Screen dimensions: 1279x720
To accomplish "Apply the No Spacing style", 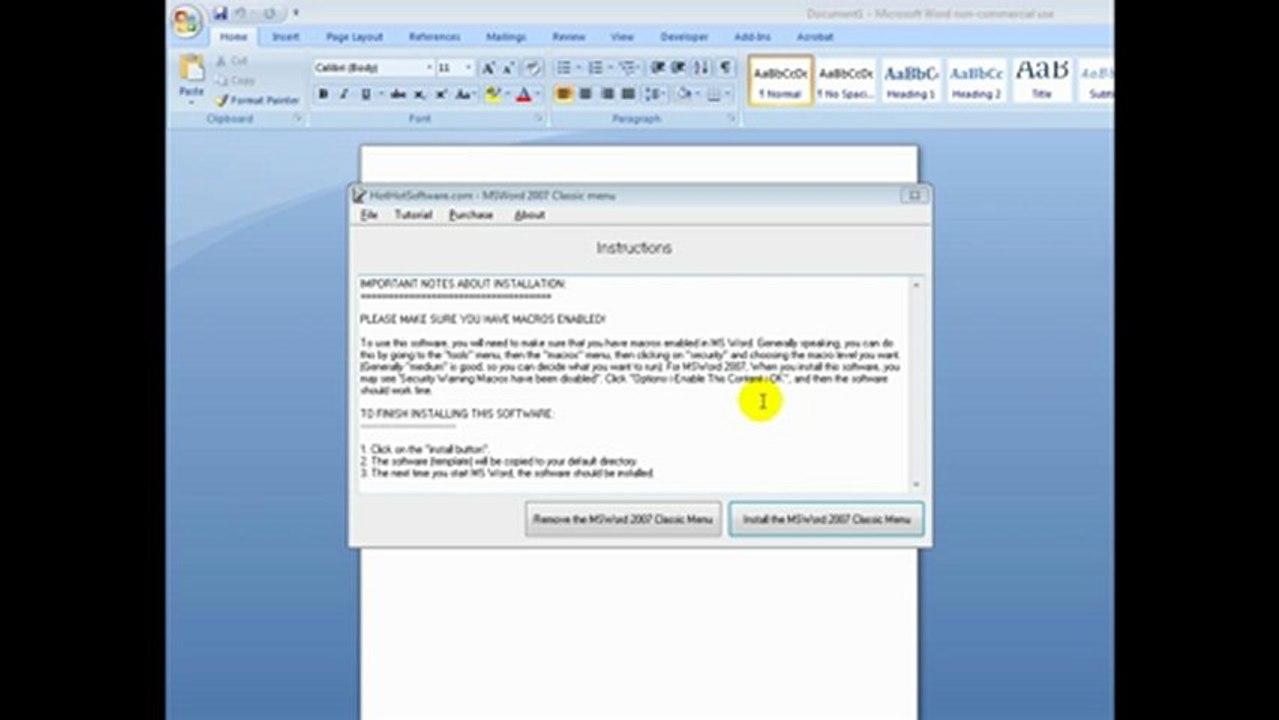I will pyautogui.click(x=846, y=80).
